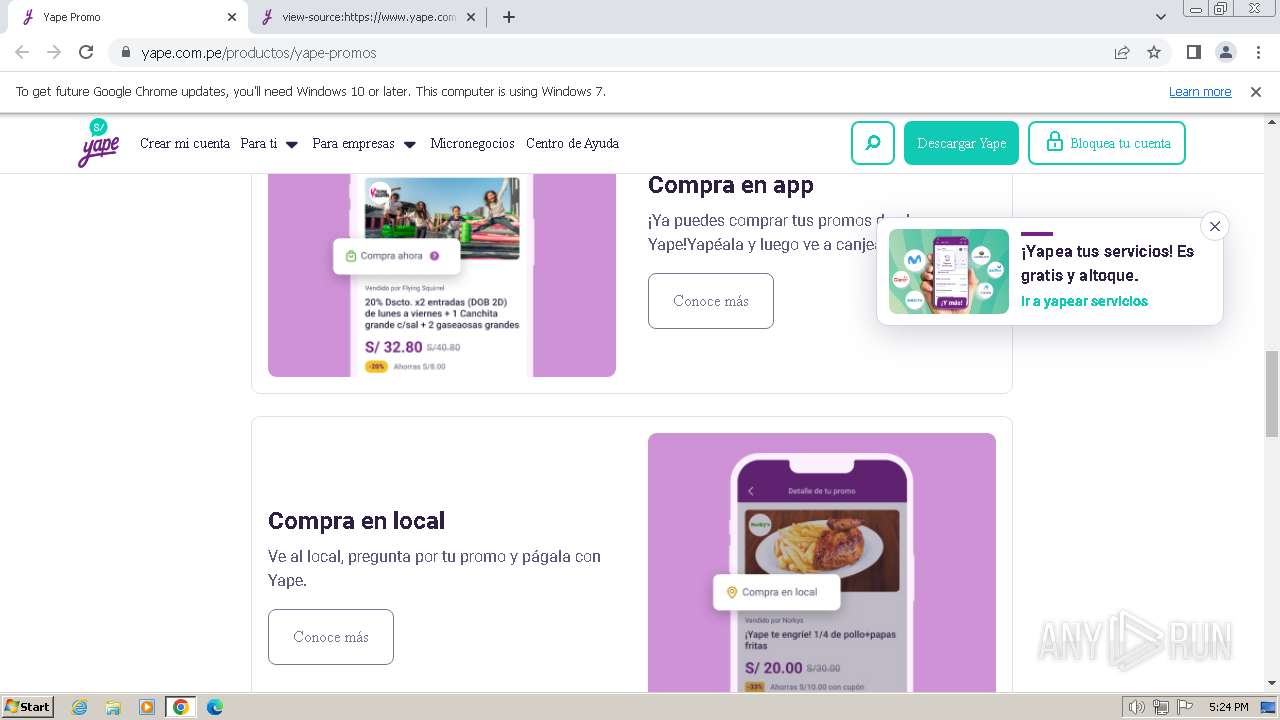The image size is (1280, 720).
Task: Open a new tab with the plus button
Action: 509,17
